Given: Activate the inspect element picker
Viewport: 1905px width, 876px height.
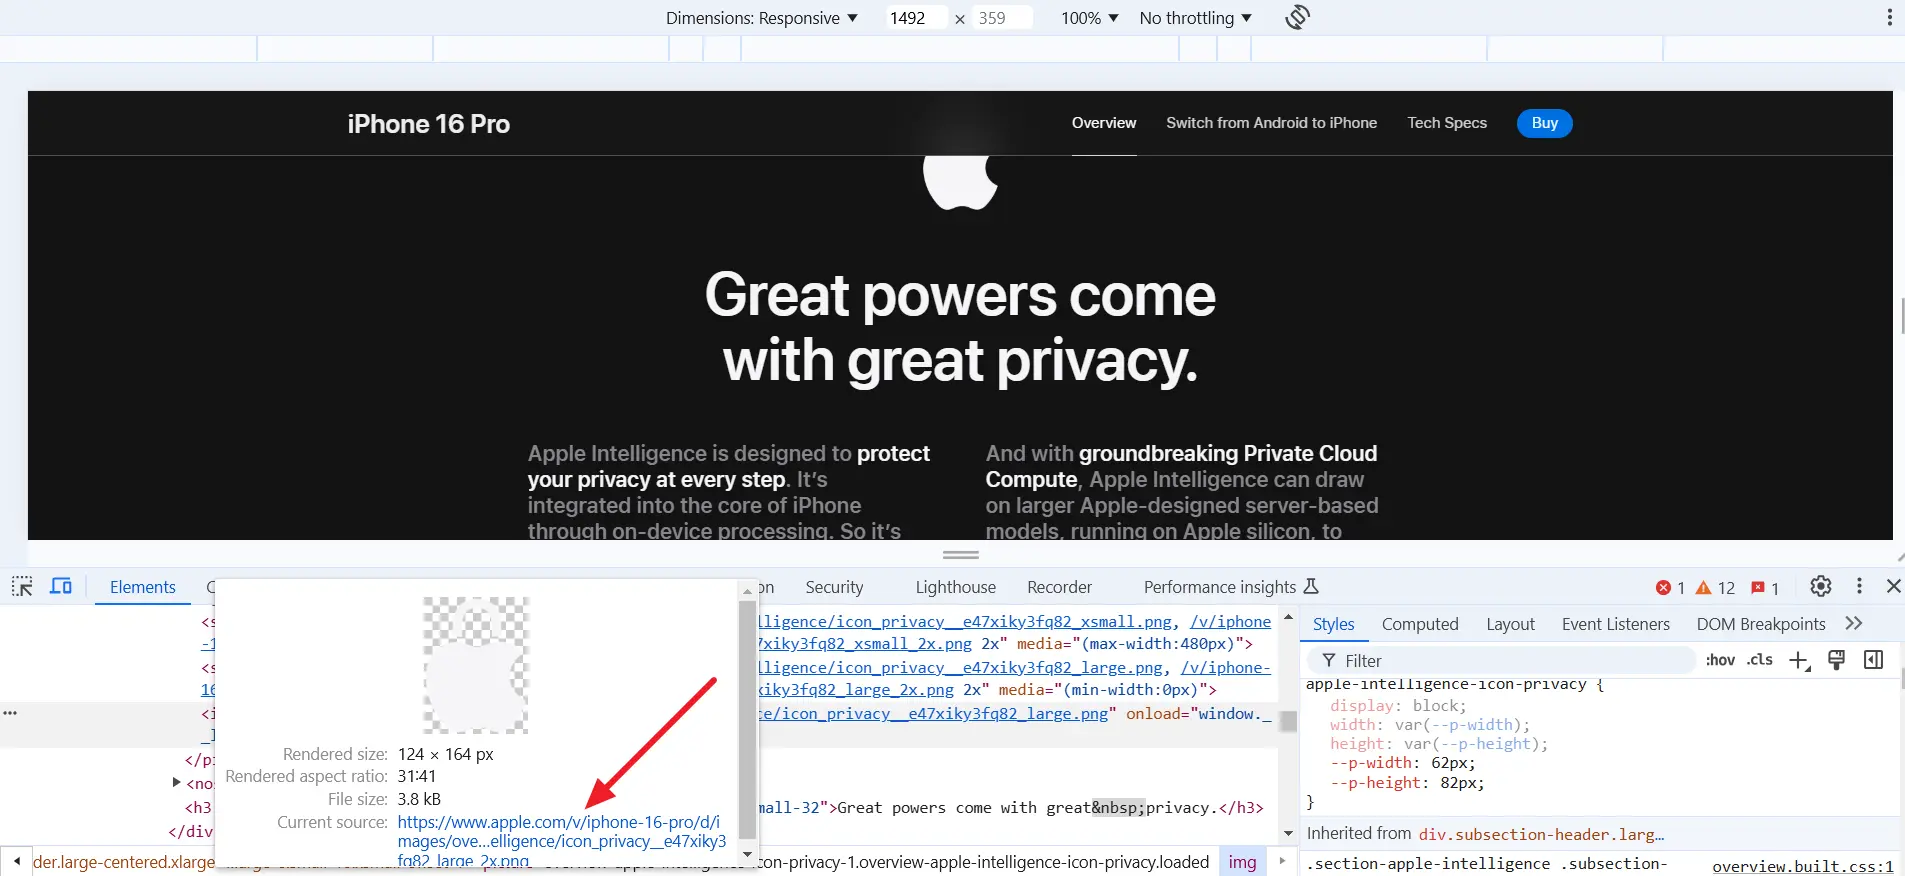Looking at the screenshot, I should pyautogui.click(x=22, y=587).
